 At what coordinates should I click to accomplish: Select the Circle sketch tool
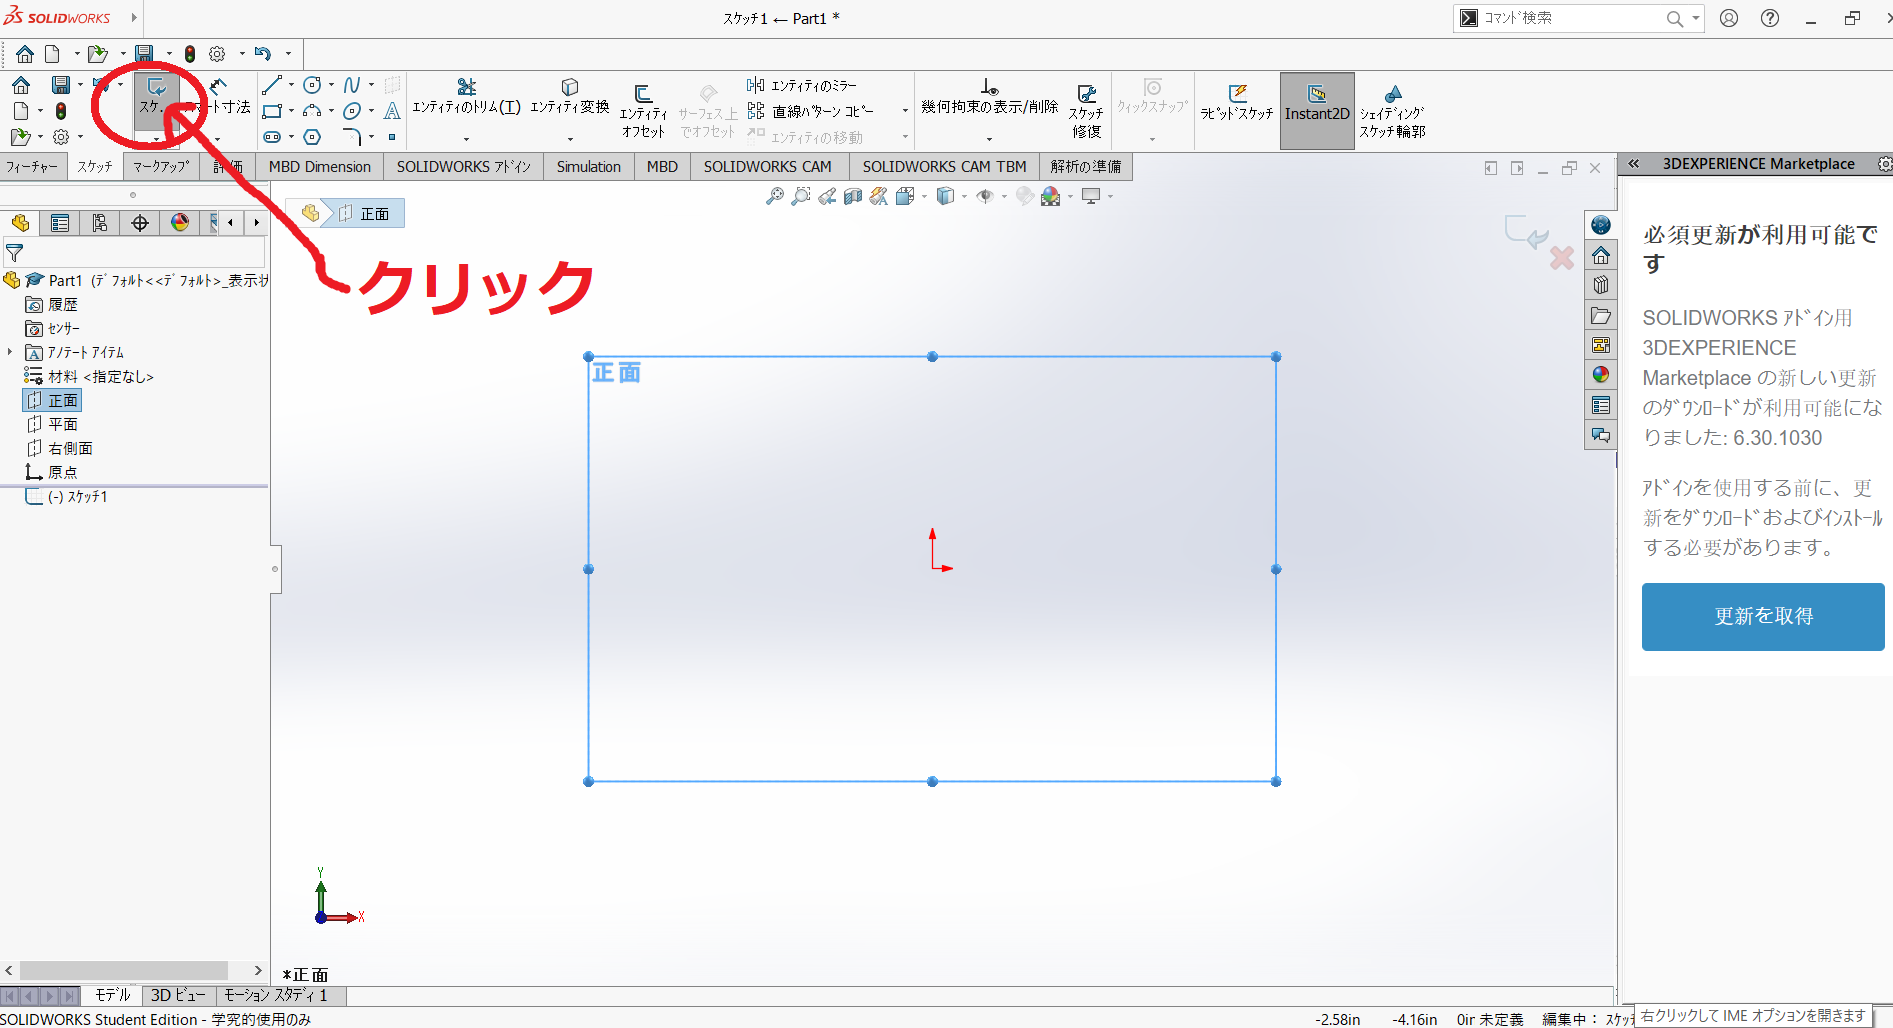(312, 85)
